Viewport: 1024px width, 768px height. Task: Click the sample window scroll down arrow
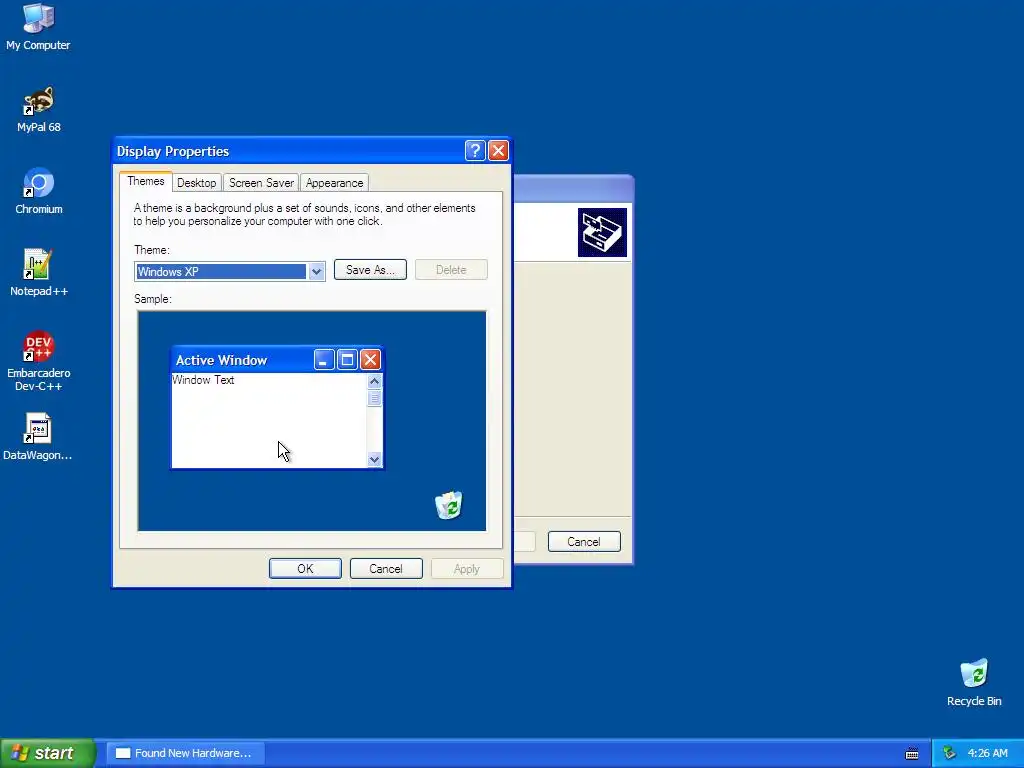click(x=374, y=459)
